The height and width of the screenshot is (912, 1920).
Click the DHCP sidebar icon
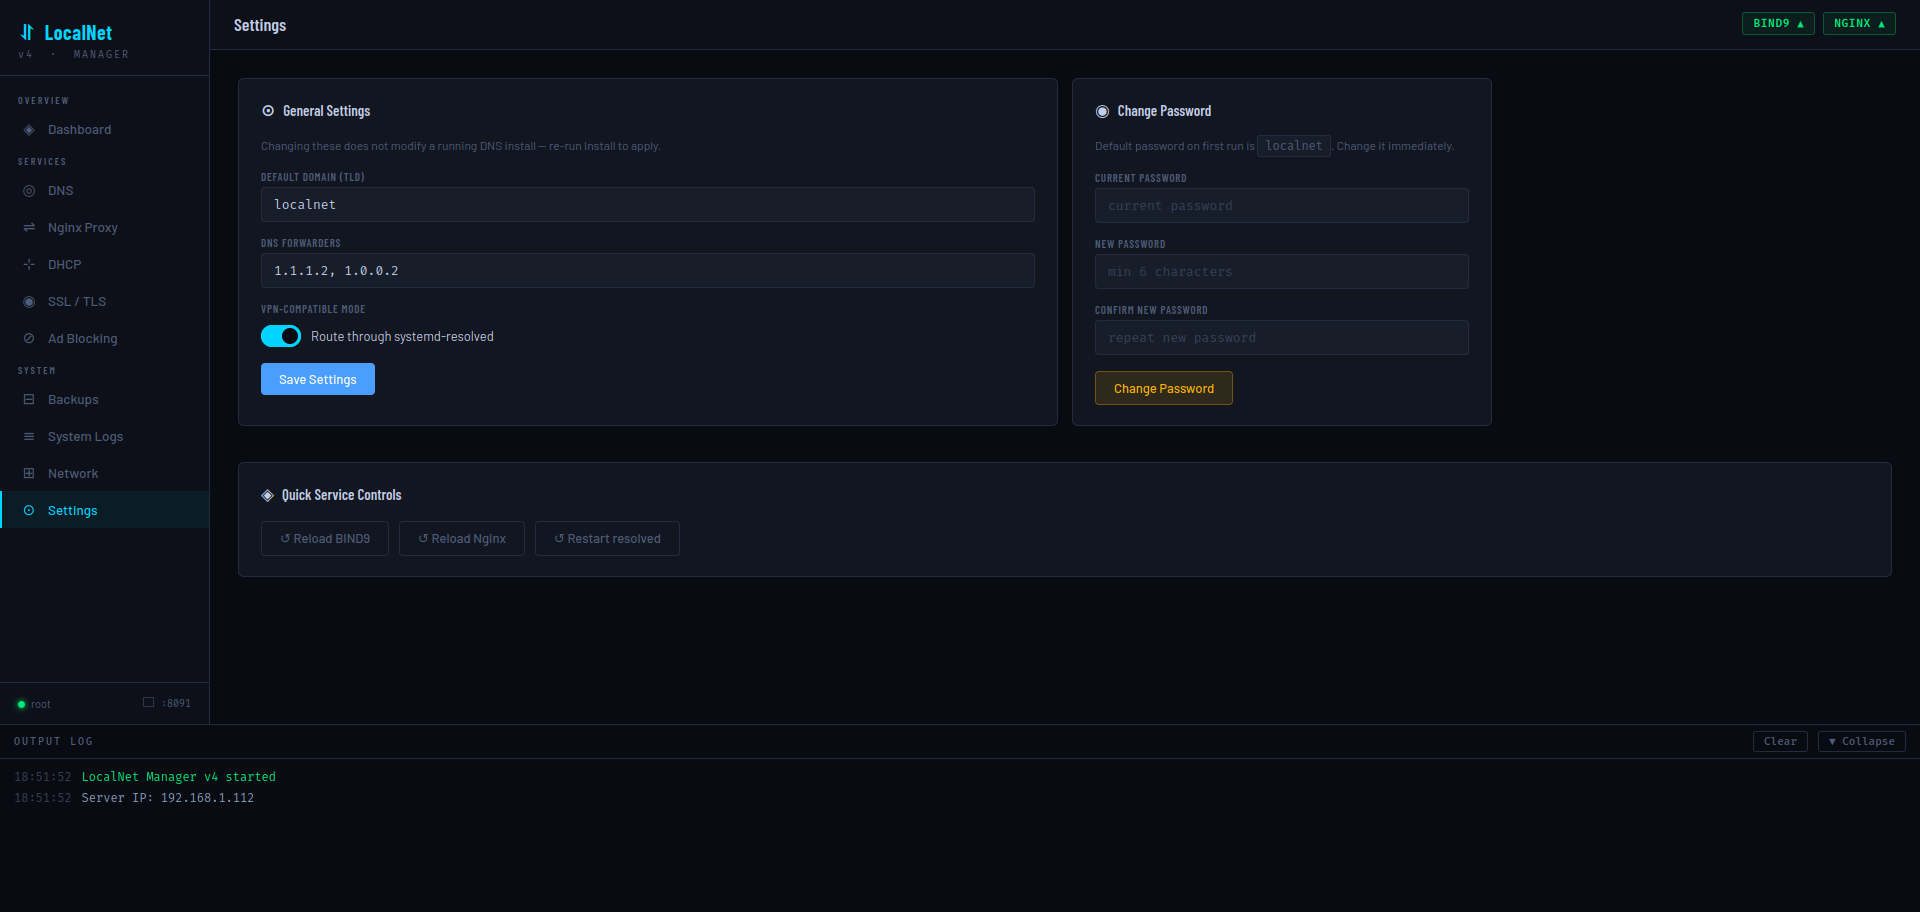tap(29, 265)
